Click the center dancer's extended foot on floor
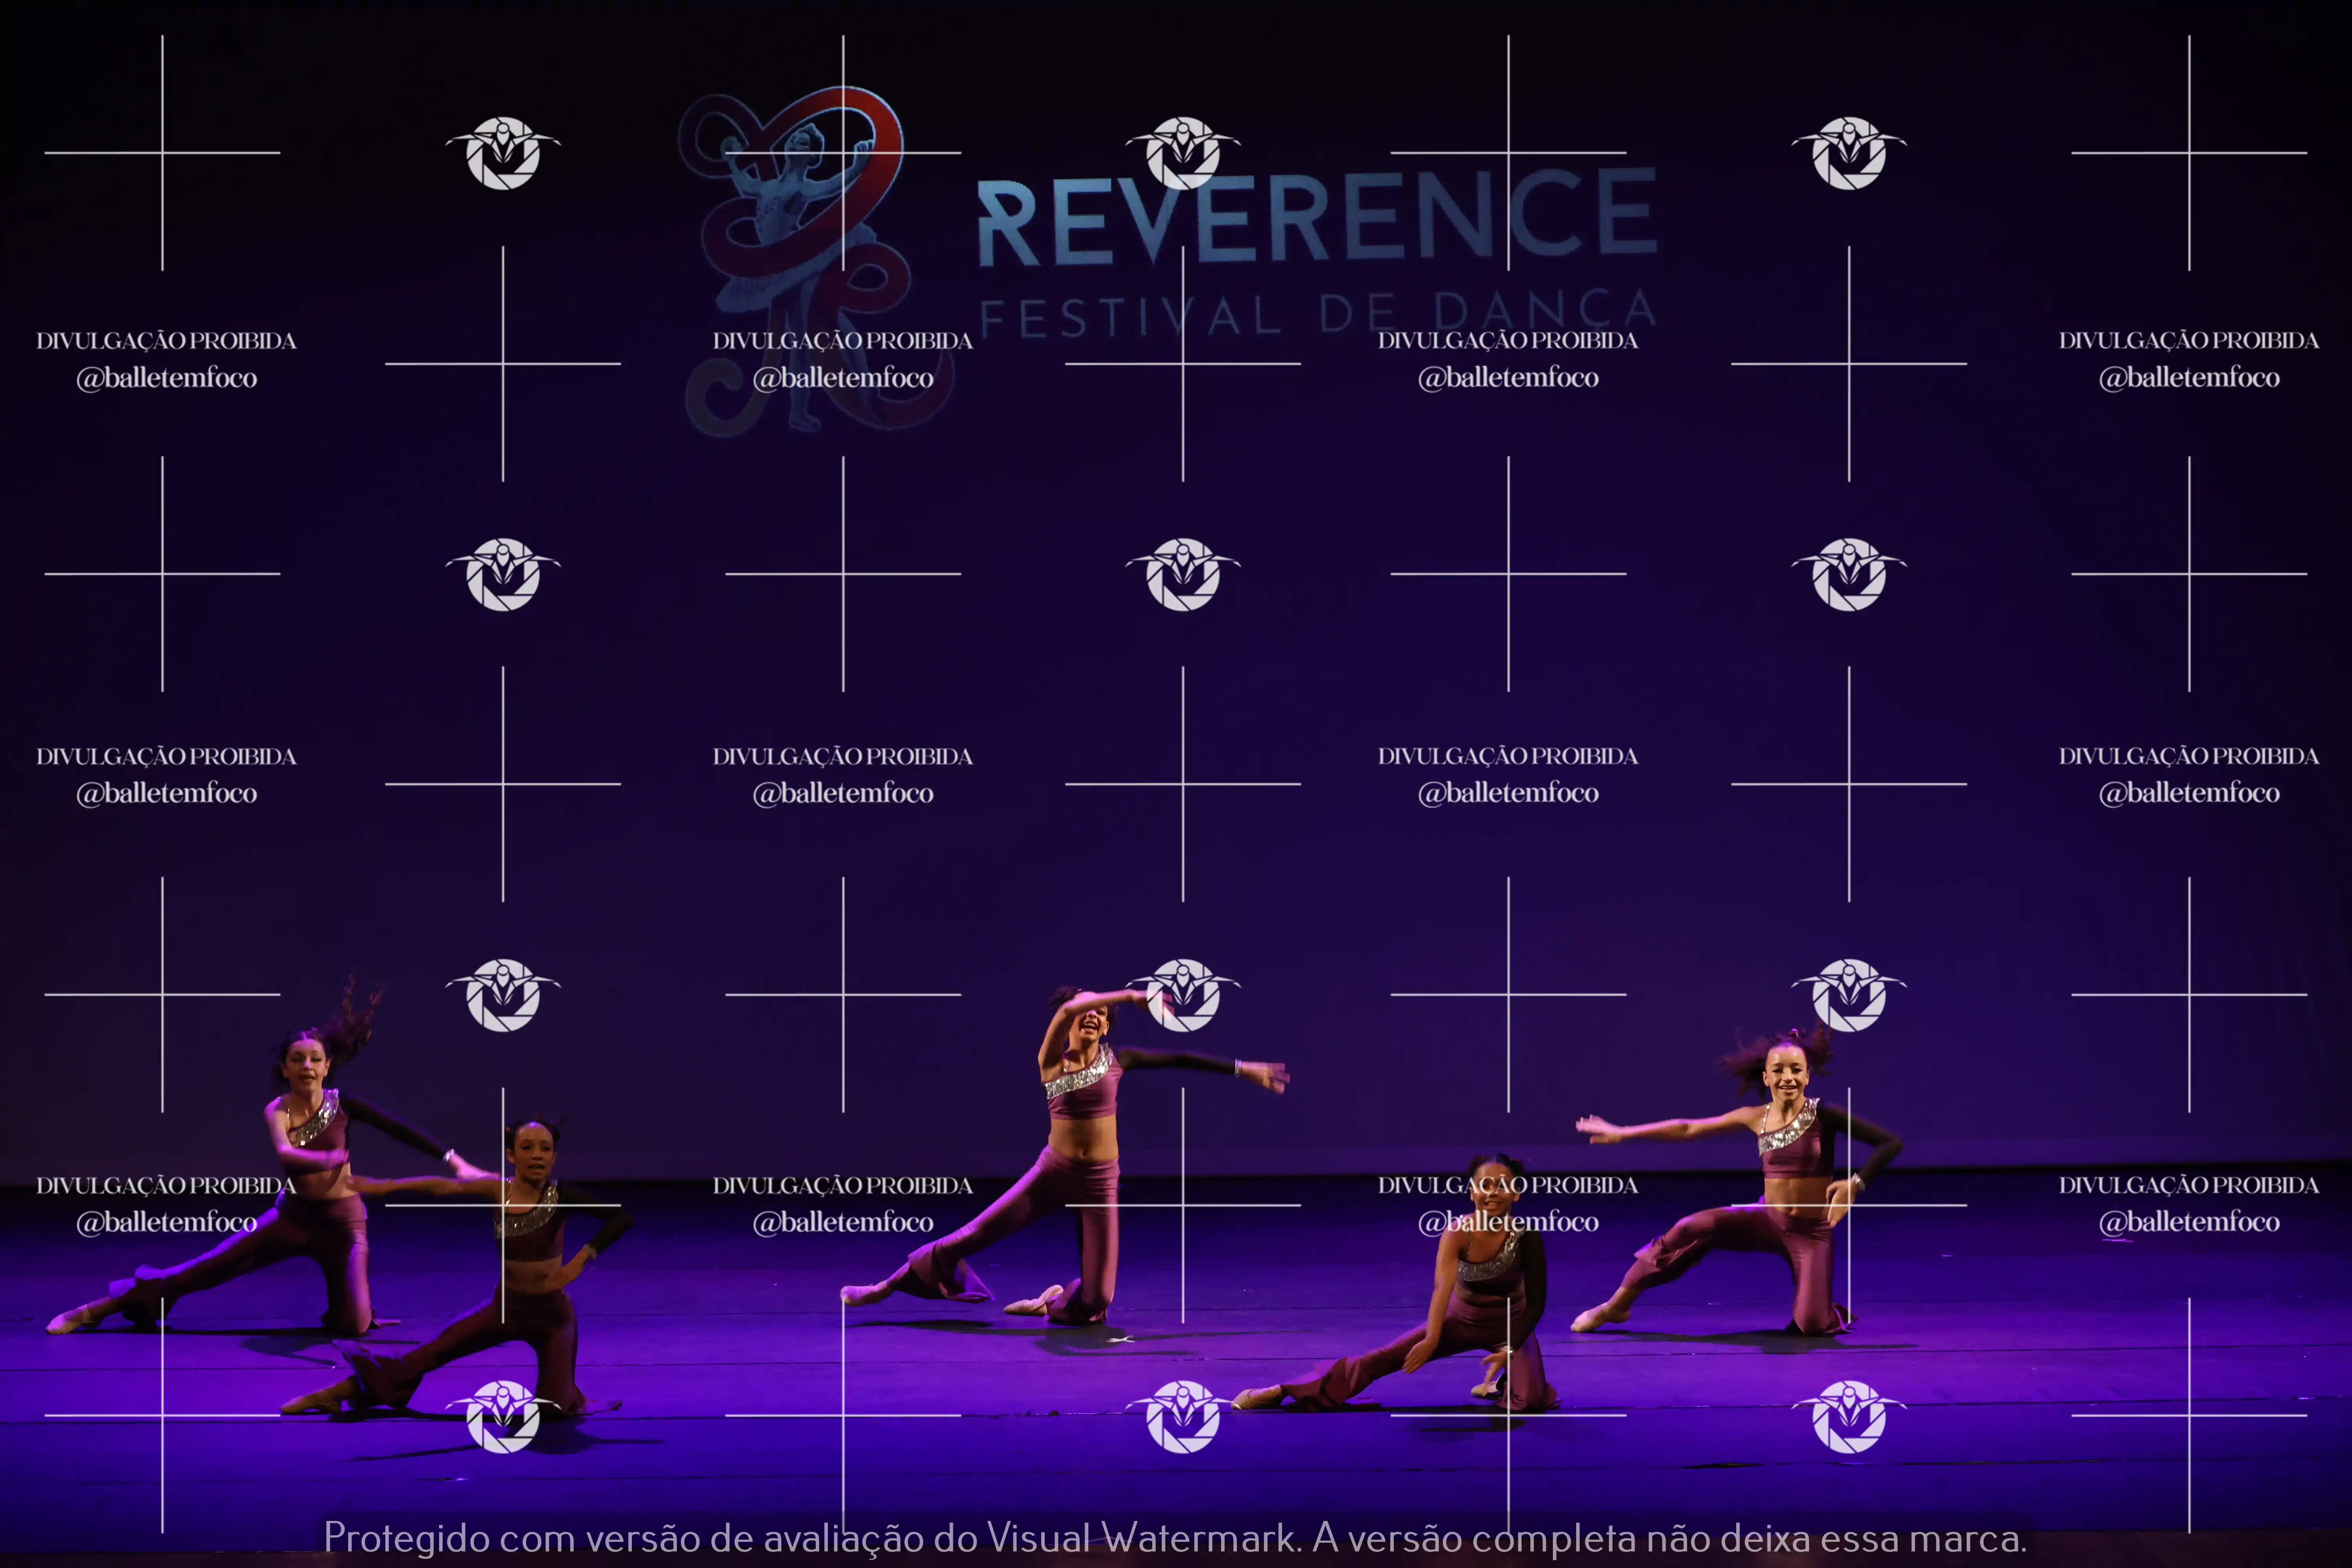This screenshot has height=1568, width=2352. (862, 1295)
